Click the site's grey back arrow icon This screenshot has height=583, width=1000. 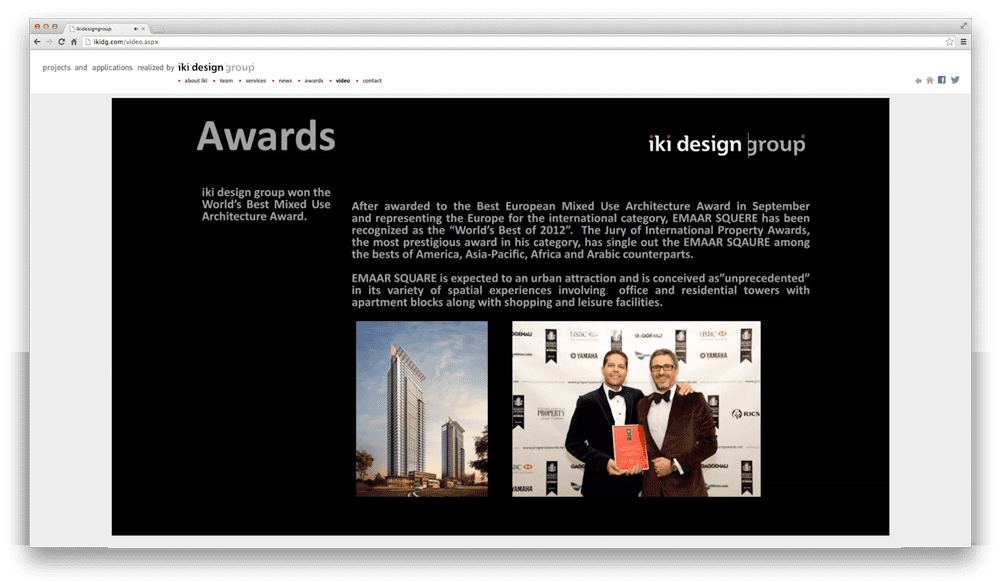tap(918, 81)
